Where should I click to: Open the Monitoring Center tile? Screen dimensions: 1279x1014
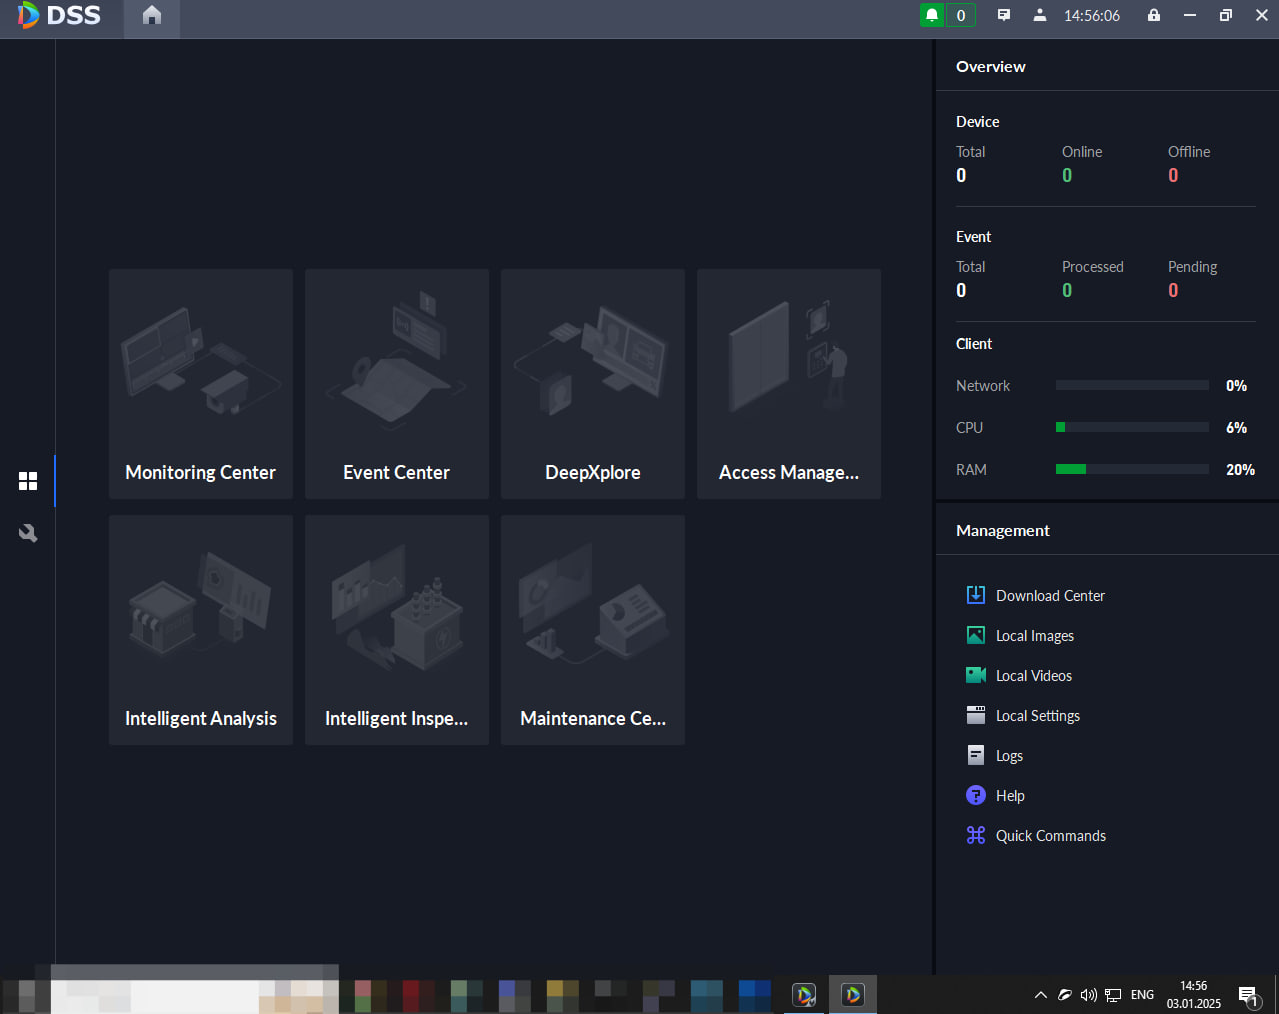[x=201, y=384]
